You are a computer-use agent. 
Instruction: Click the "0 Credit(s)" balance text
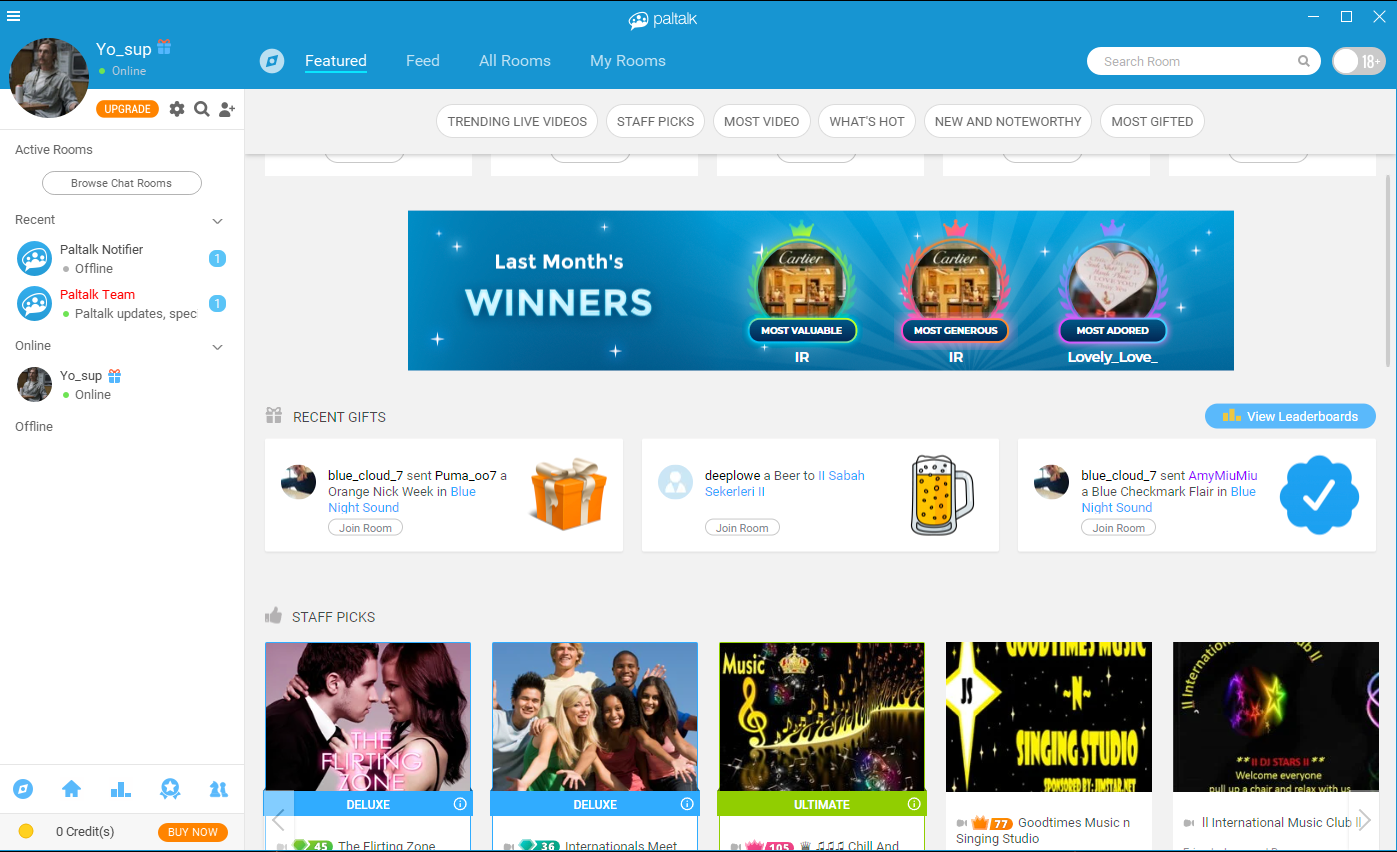click(85, 832)
